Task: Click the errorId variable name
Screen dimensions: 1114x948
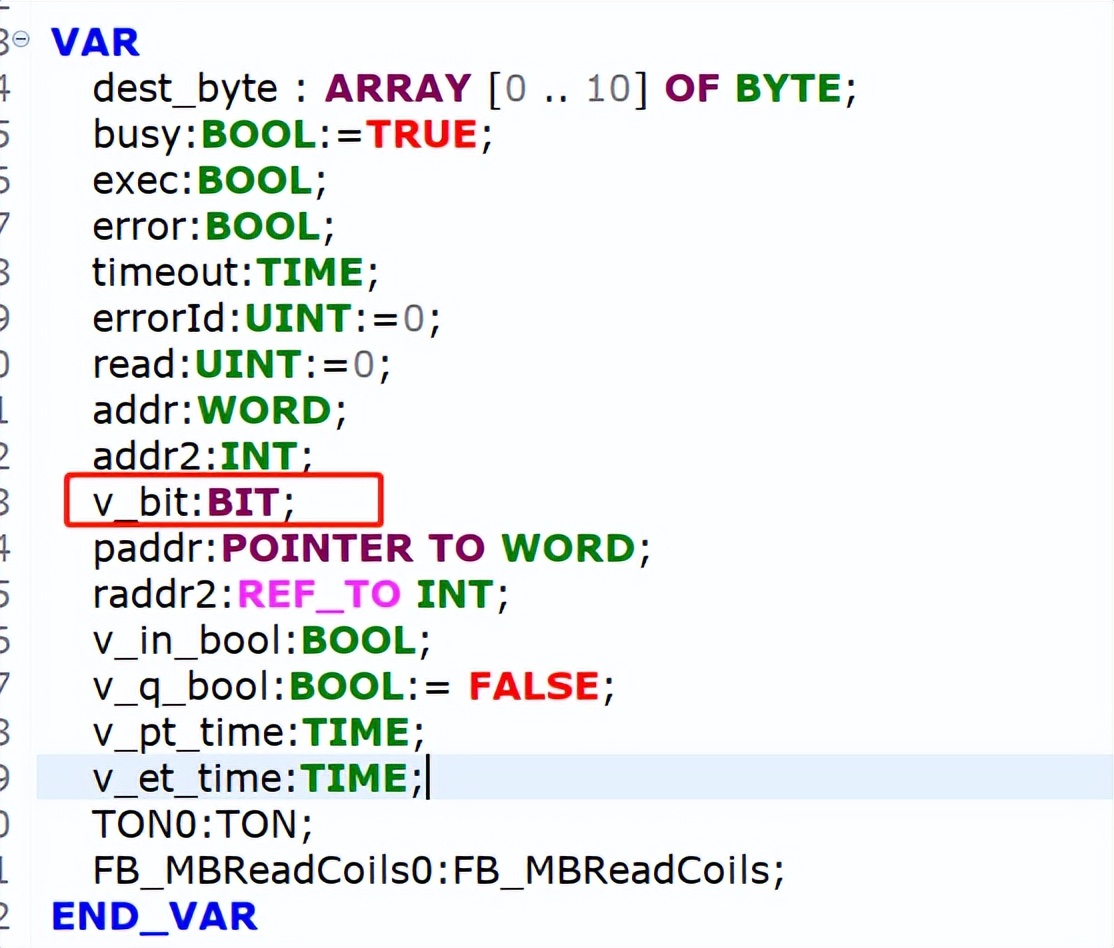Action: click(159, 318)
